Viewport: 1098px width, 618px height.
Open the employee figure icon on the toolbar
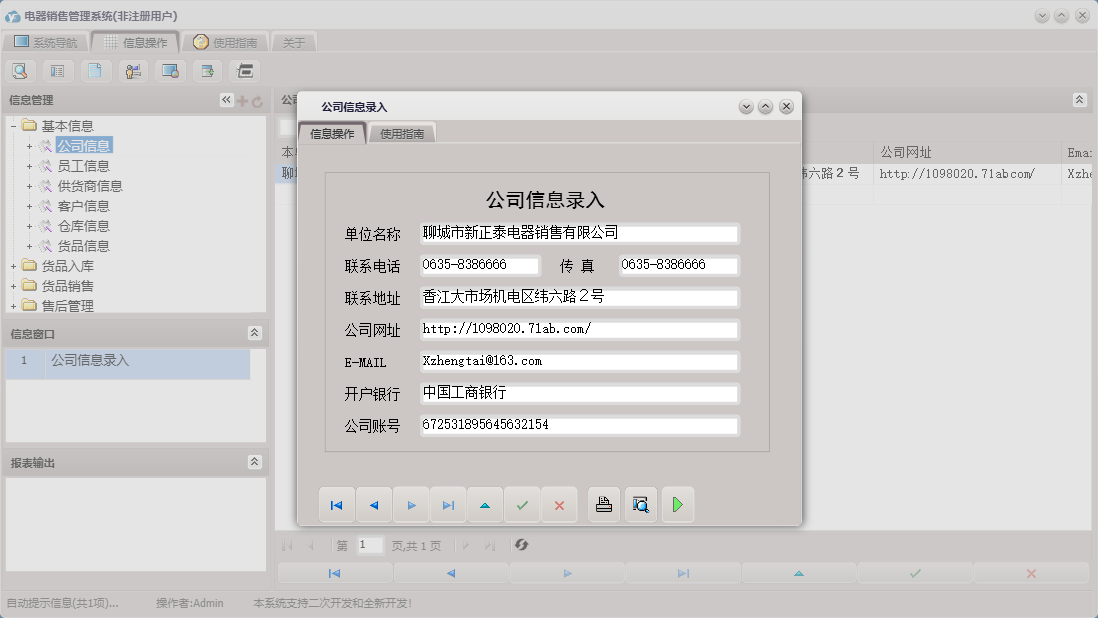click(132, 71)
